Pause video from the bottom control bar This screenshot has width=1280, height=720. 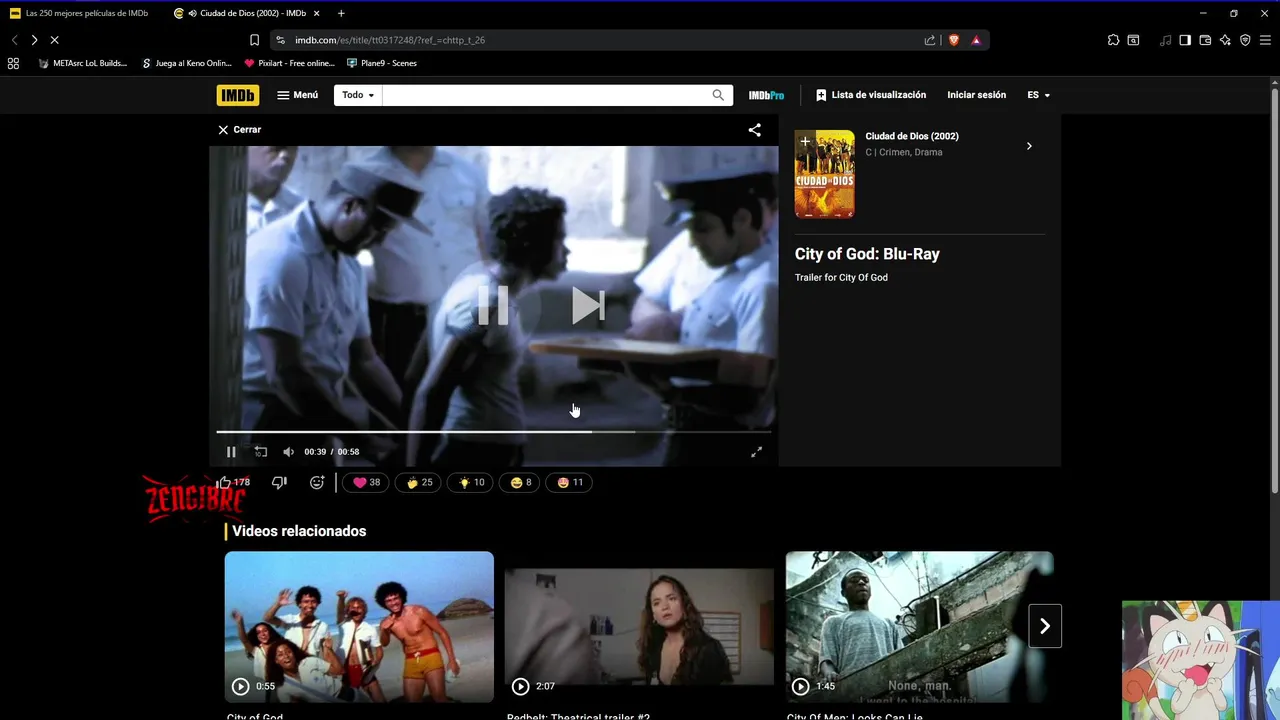point(231,452)
